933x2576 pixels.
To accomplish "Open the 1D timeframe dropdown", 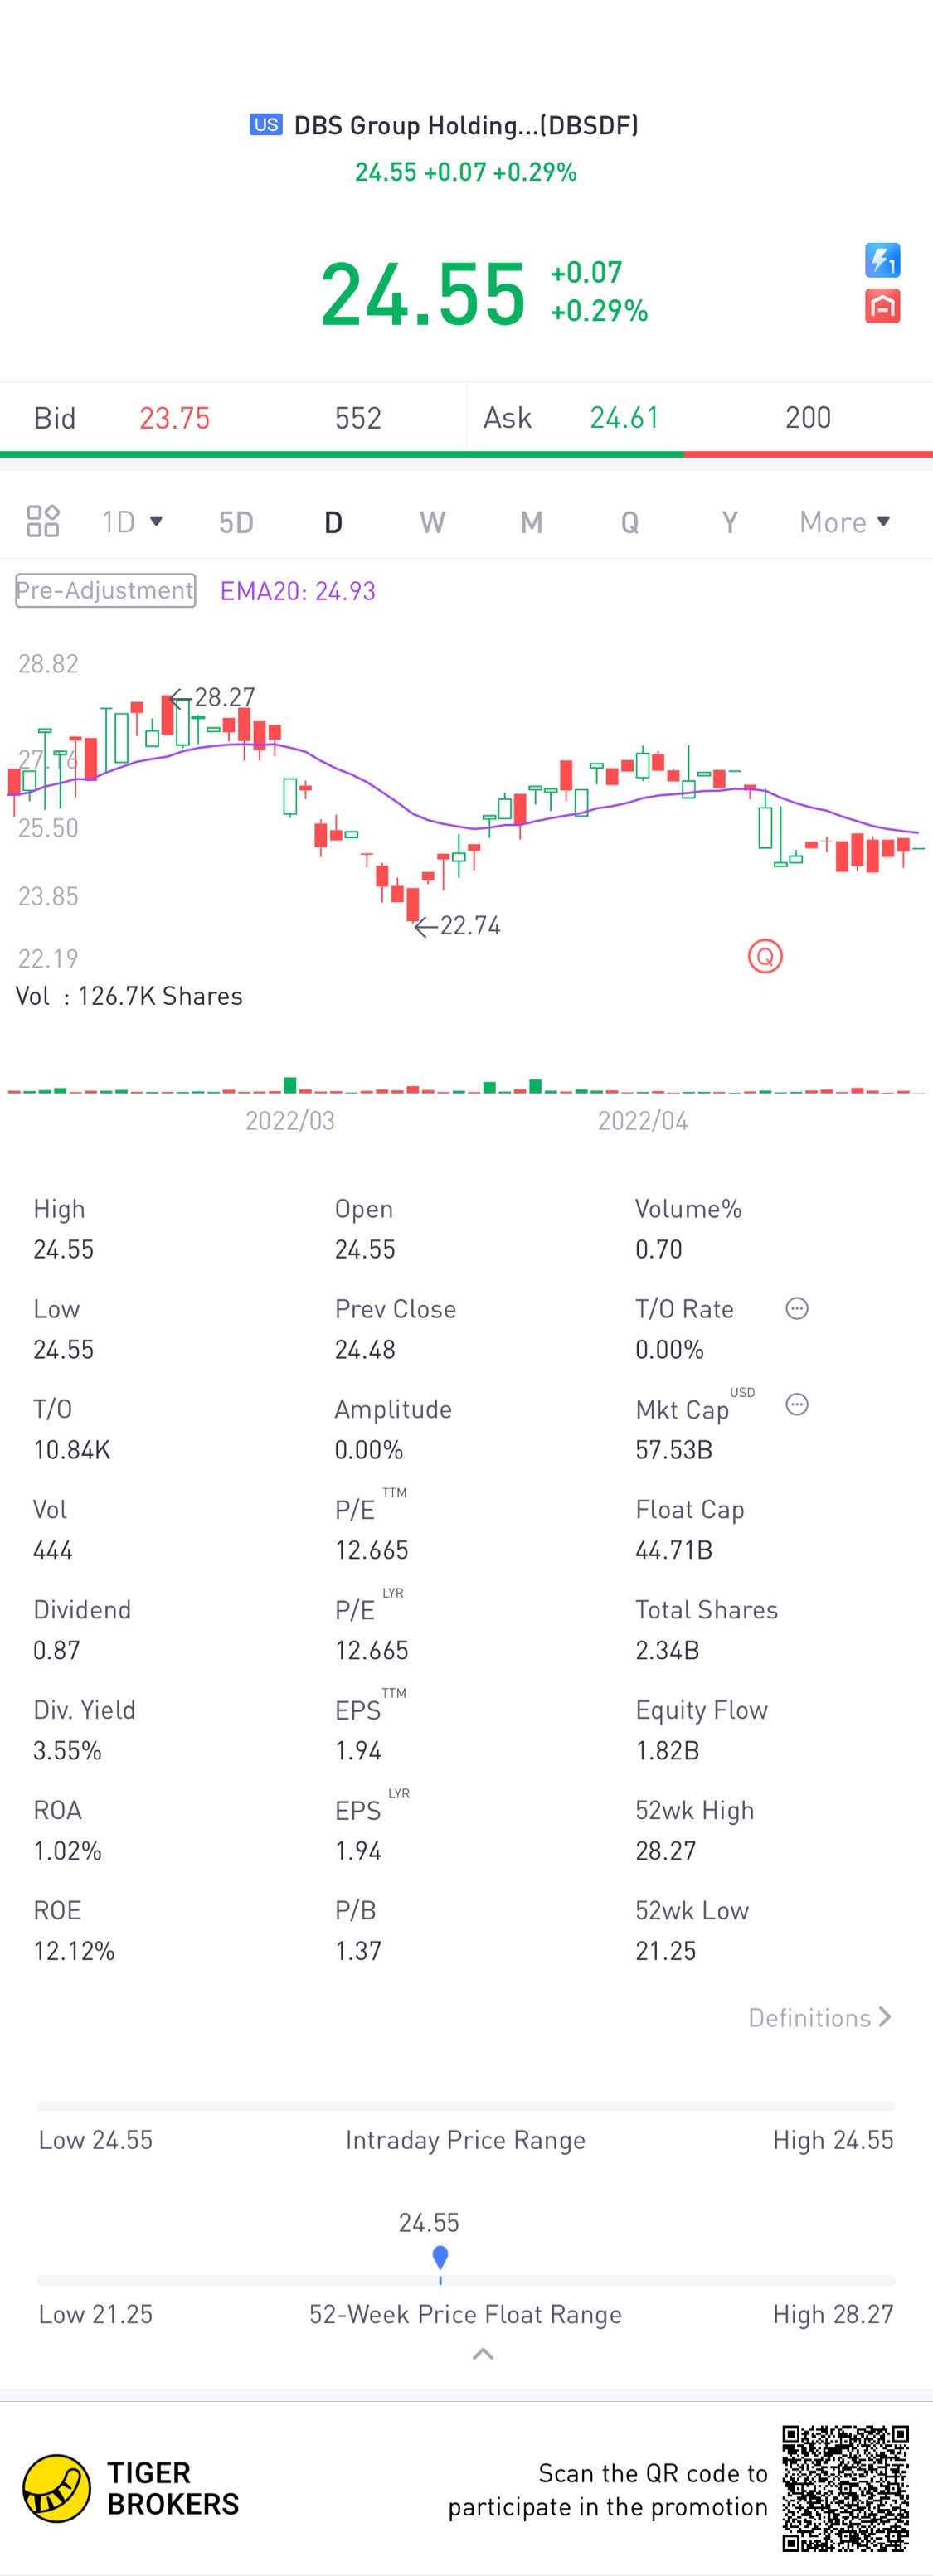I will (x=132, y=521).
